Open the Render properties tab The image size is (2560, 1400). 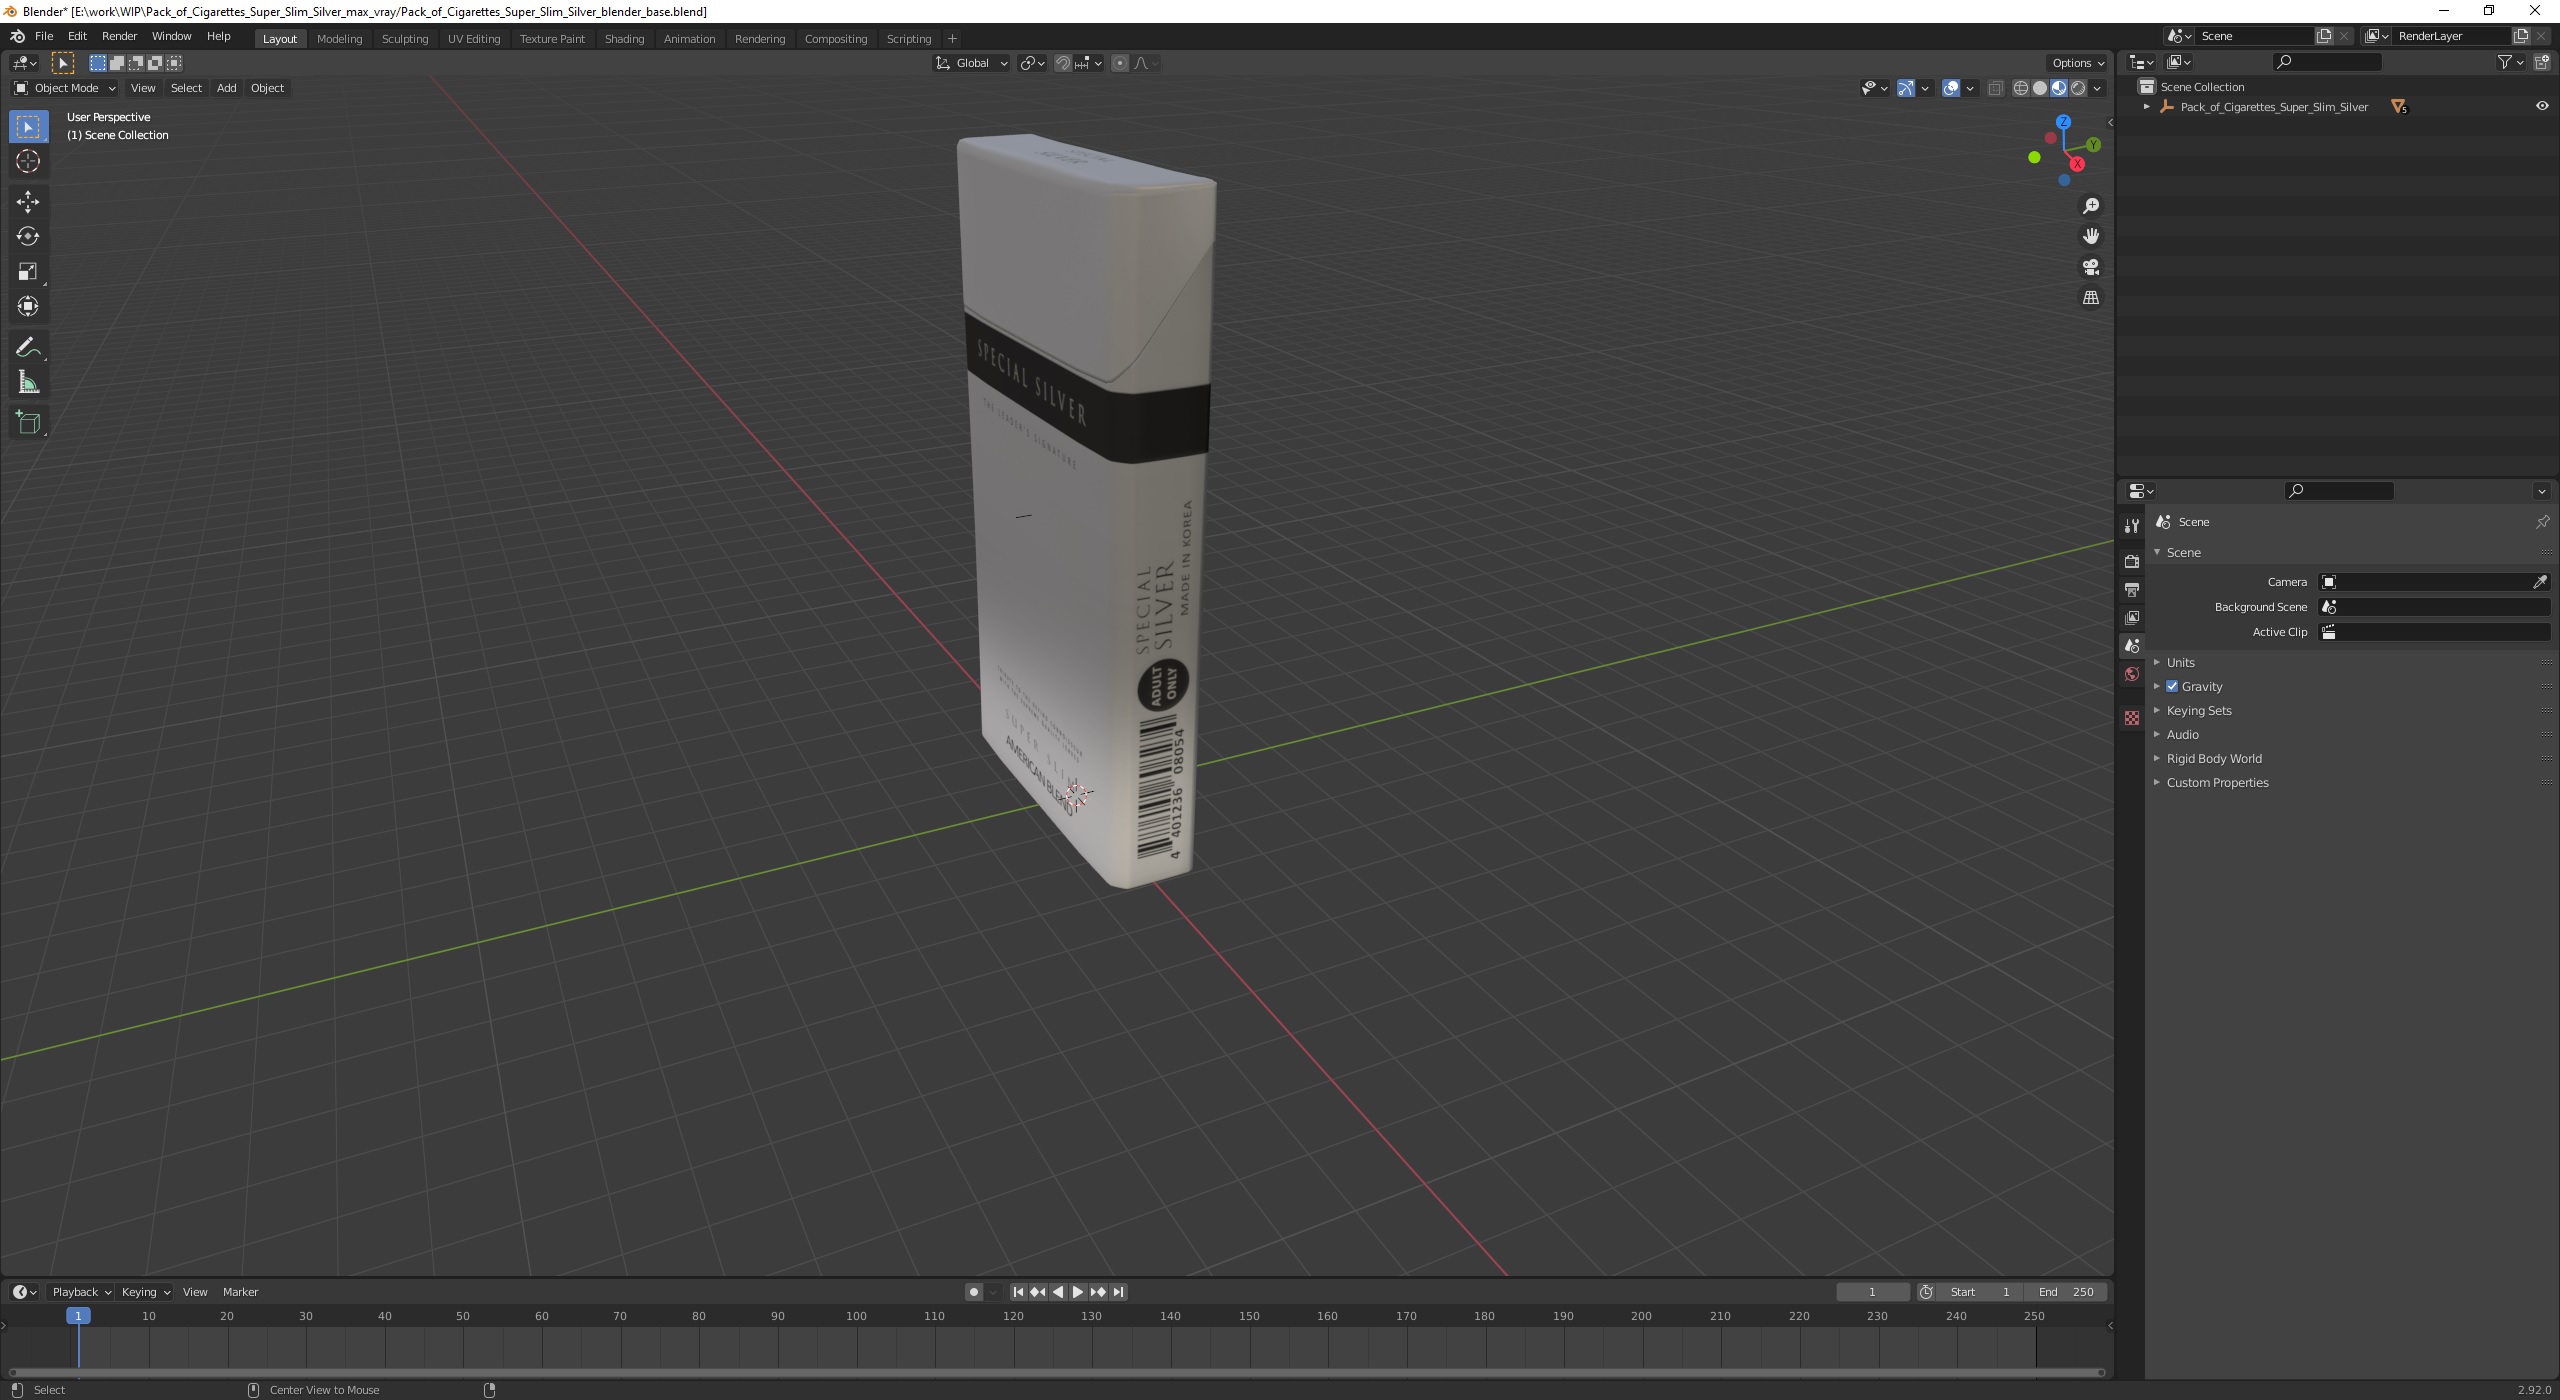coord(2132,561)
